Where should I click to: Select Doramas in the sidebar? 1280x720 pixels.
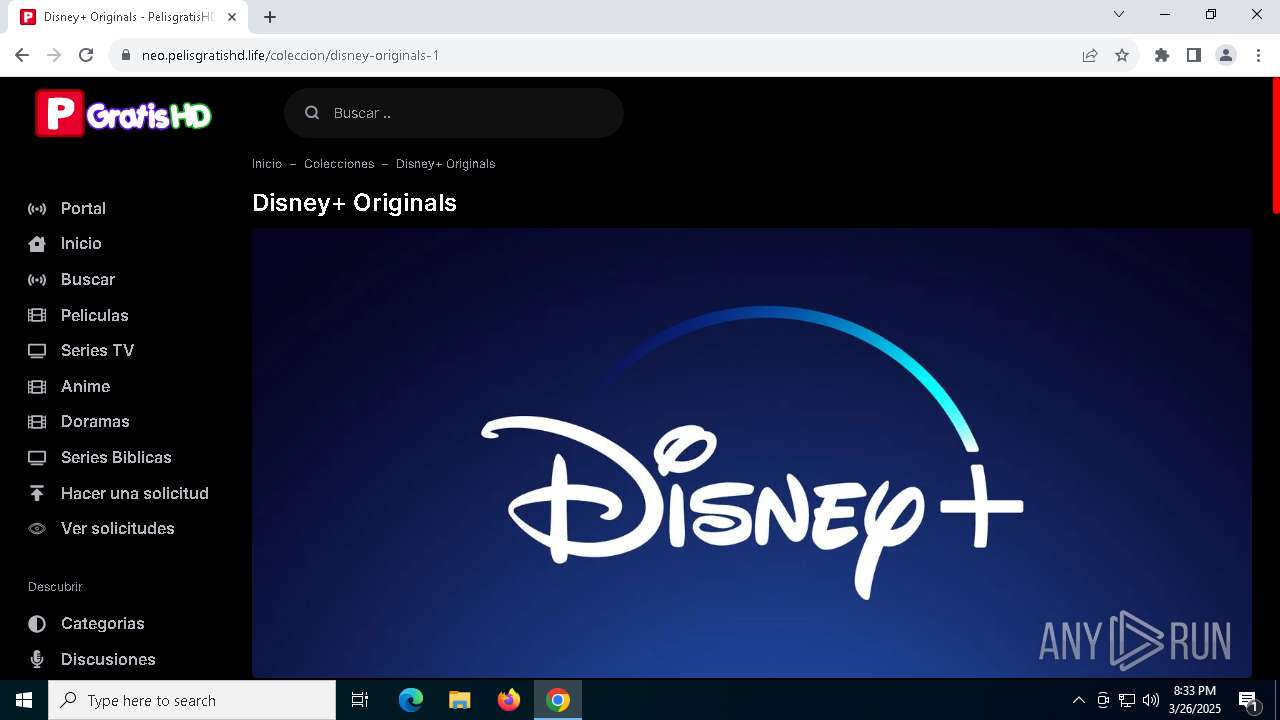pos(95,422)
